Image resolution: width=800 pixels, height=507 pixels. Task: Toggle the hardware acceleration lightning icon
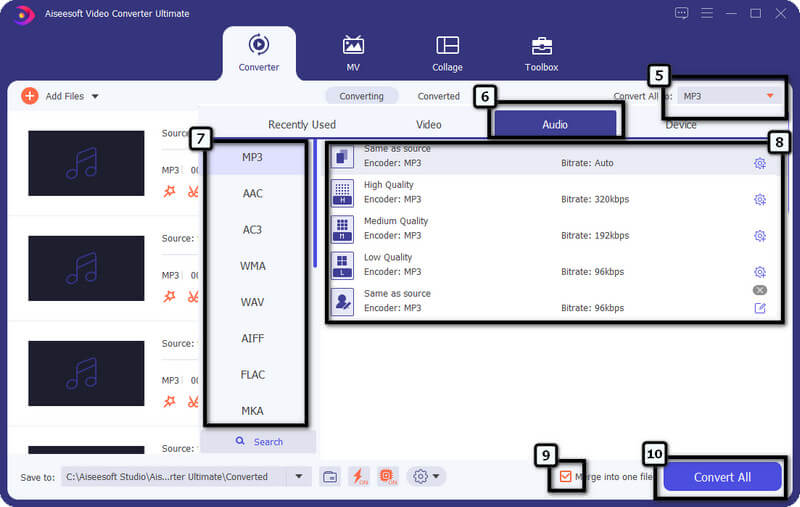(359, 477)
